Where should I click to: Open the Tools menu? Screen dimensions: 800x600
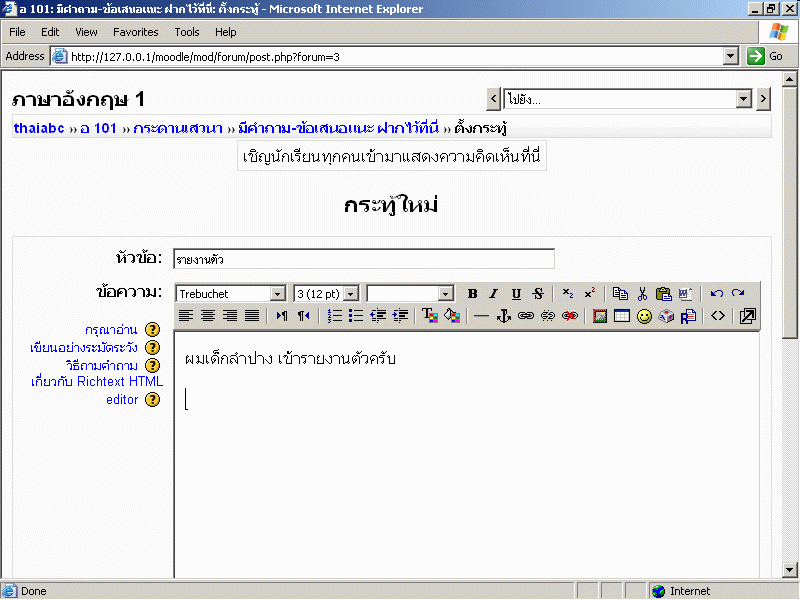(187, 32)
